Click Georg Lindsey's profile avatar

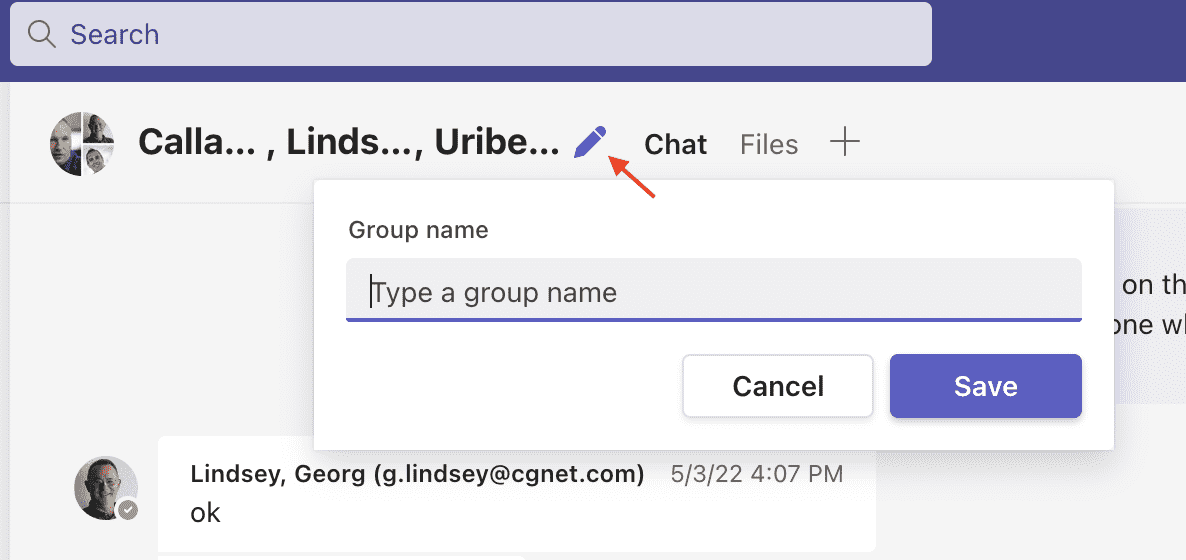point(105,487)
